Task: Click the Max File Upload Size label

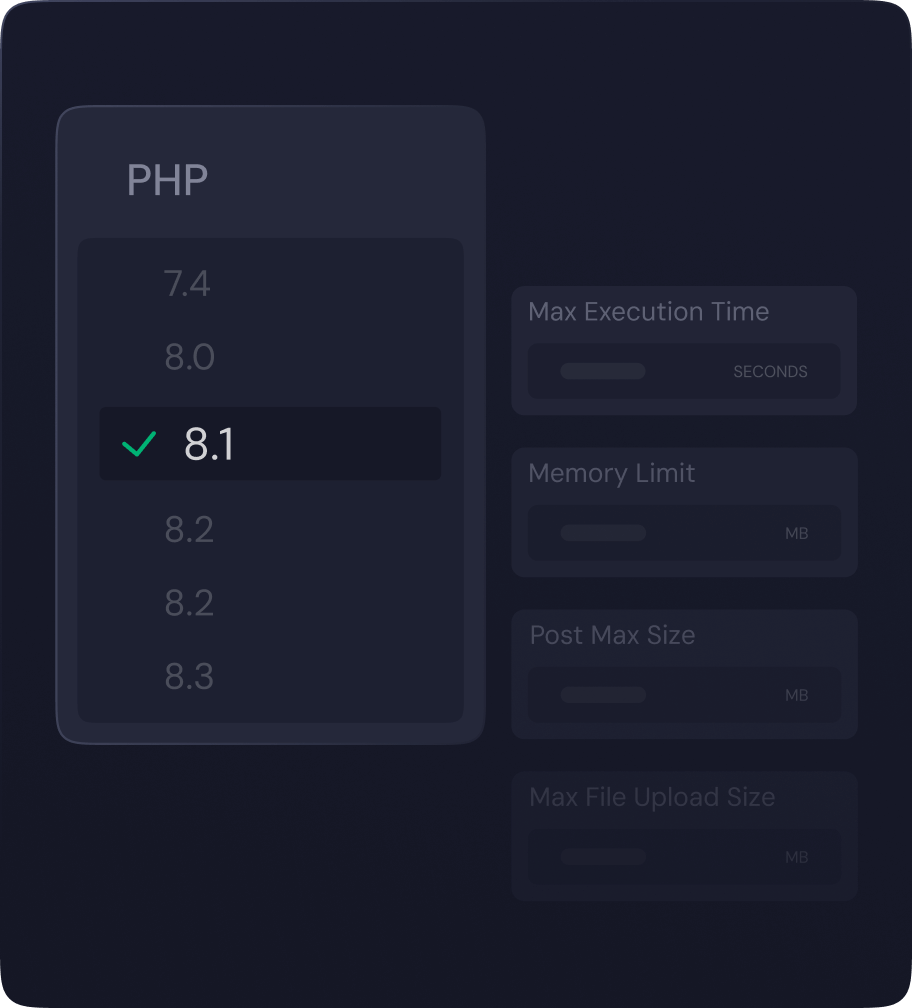Action: click(x=652, y=798)
